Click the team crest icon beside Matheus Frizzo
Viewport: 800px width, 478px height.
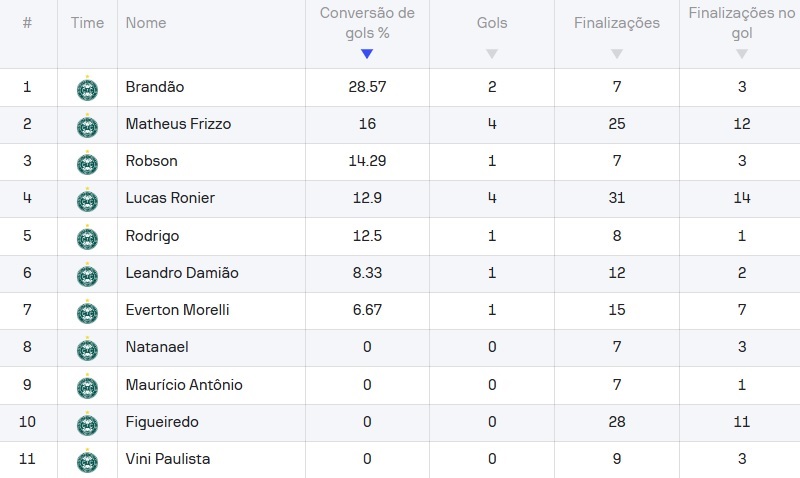click(87, 125)
